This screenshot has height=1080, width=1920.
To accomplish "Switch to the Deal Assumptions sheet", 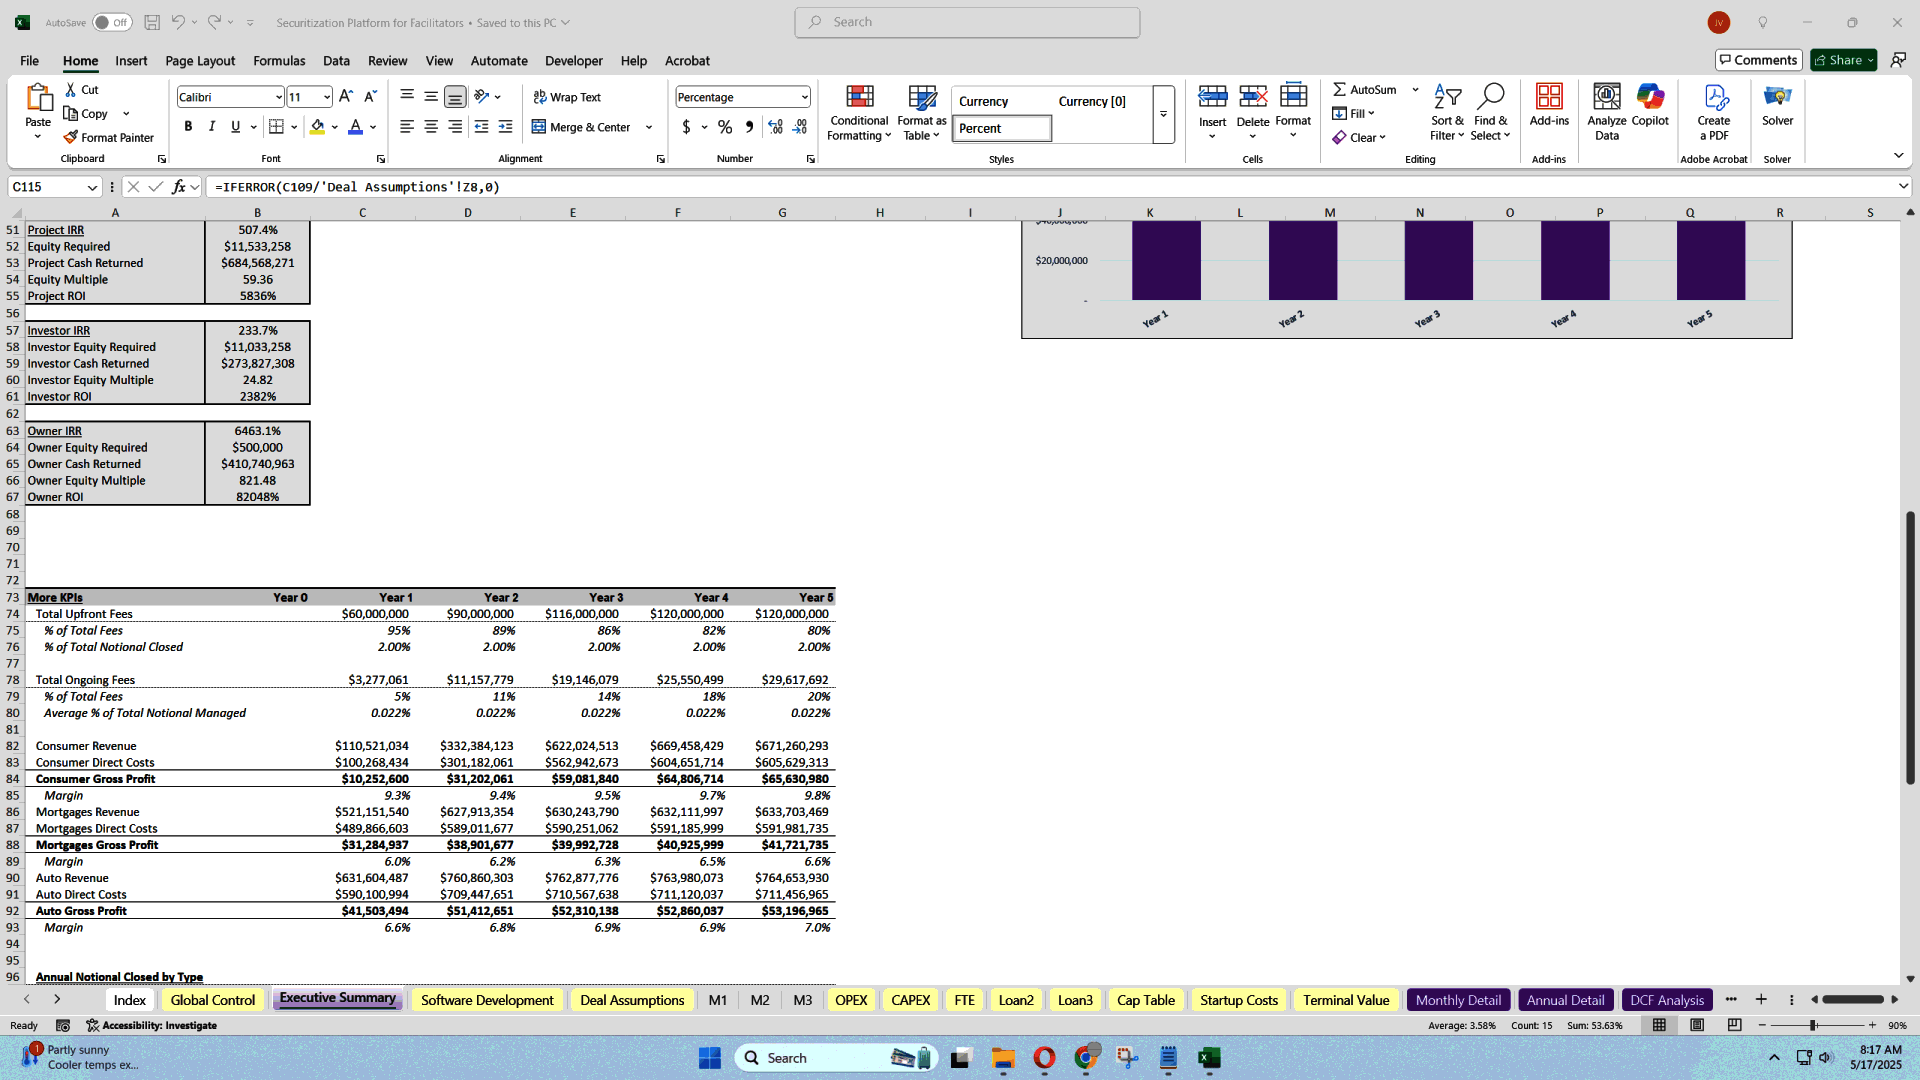I will pos(632,1000).
